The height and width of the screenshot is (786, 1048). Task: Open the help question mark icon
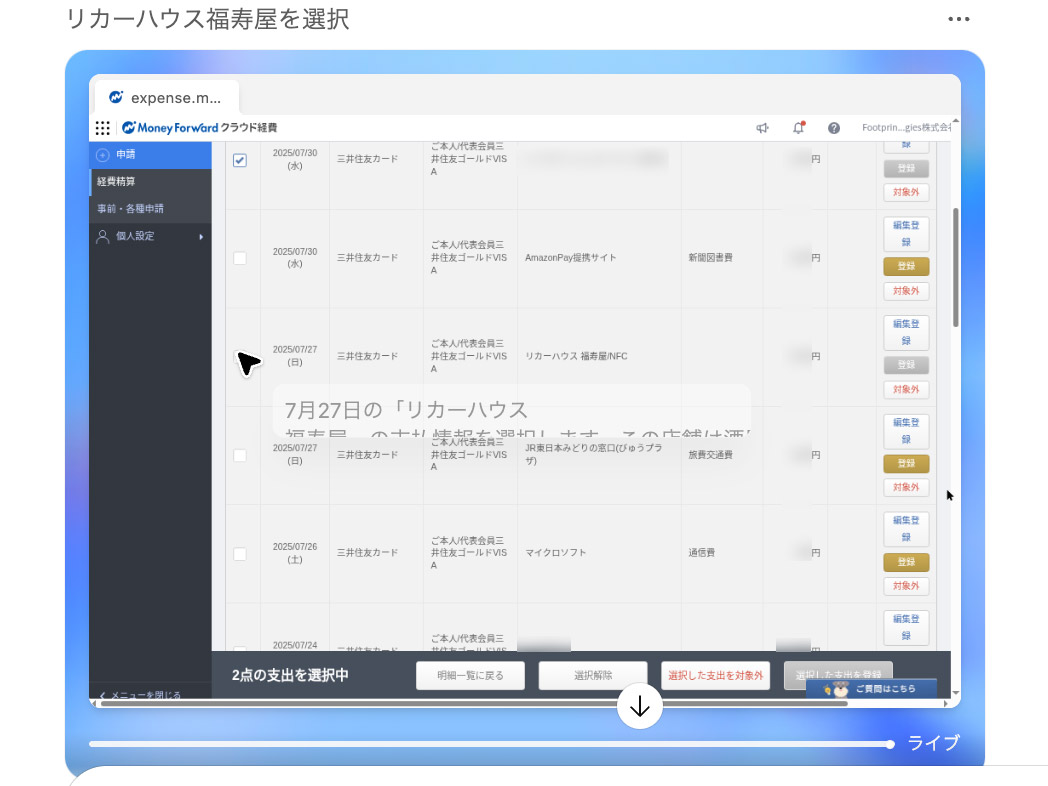(x=833, y=128)
